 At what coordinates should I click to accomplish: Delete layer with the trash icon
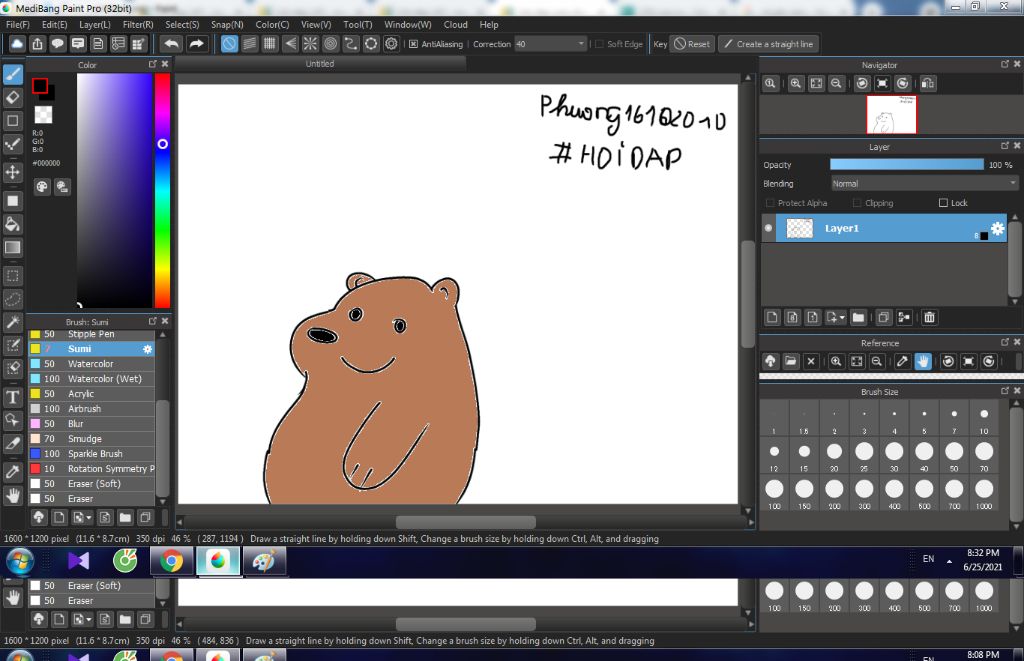(x=929, y=317)
